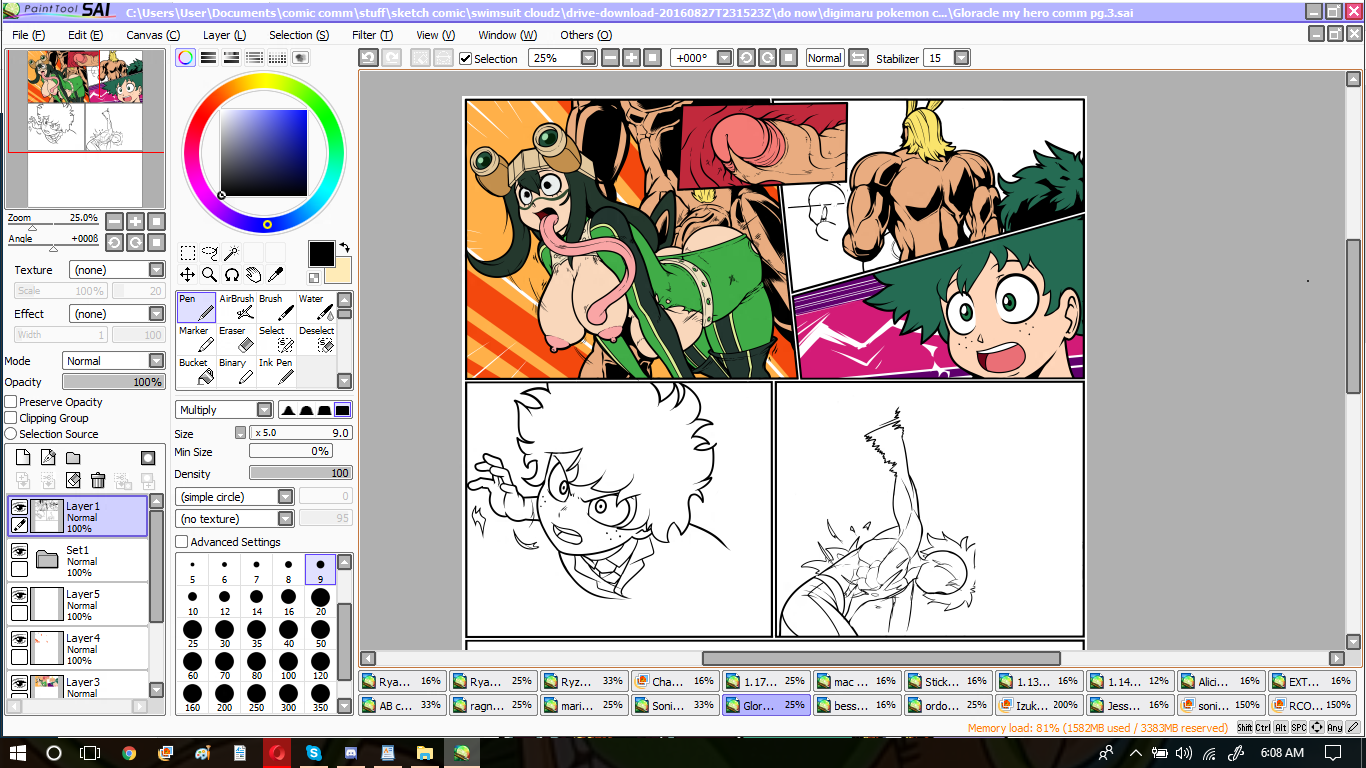Create a new layer set folder
Image resolution: width=1366 pixels, height=768 pixels.
(x=73, y=458)
